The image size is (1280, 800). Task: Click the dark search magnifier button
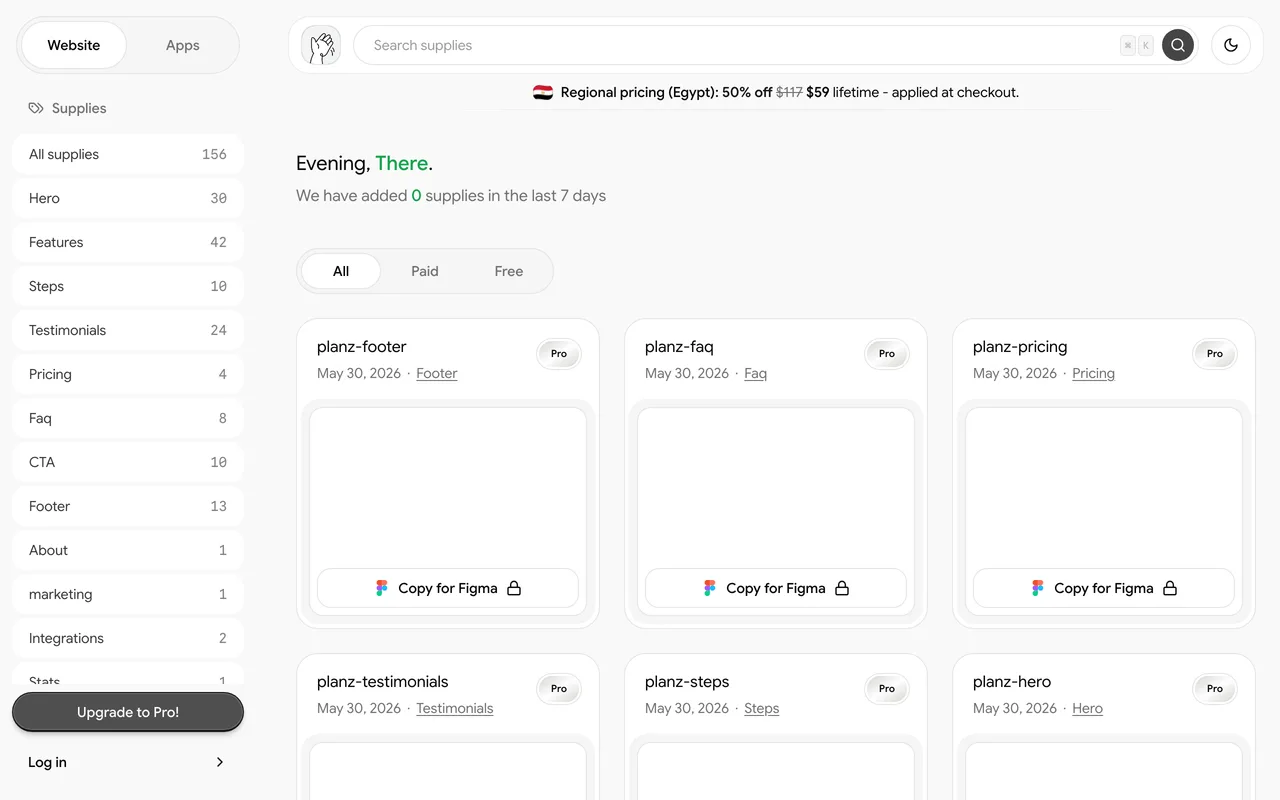(x=1178, y=45)
